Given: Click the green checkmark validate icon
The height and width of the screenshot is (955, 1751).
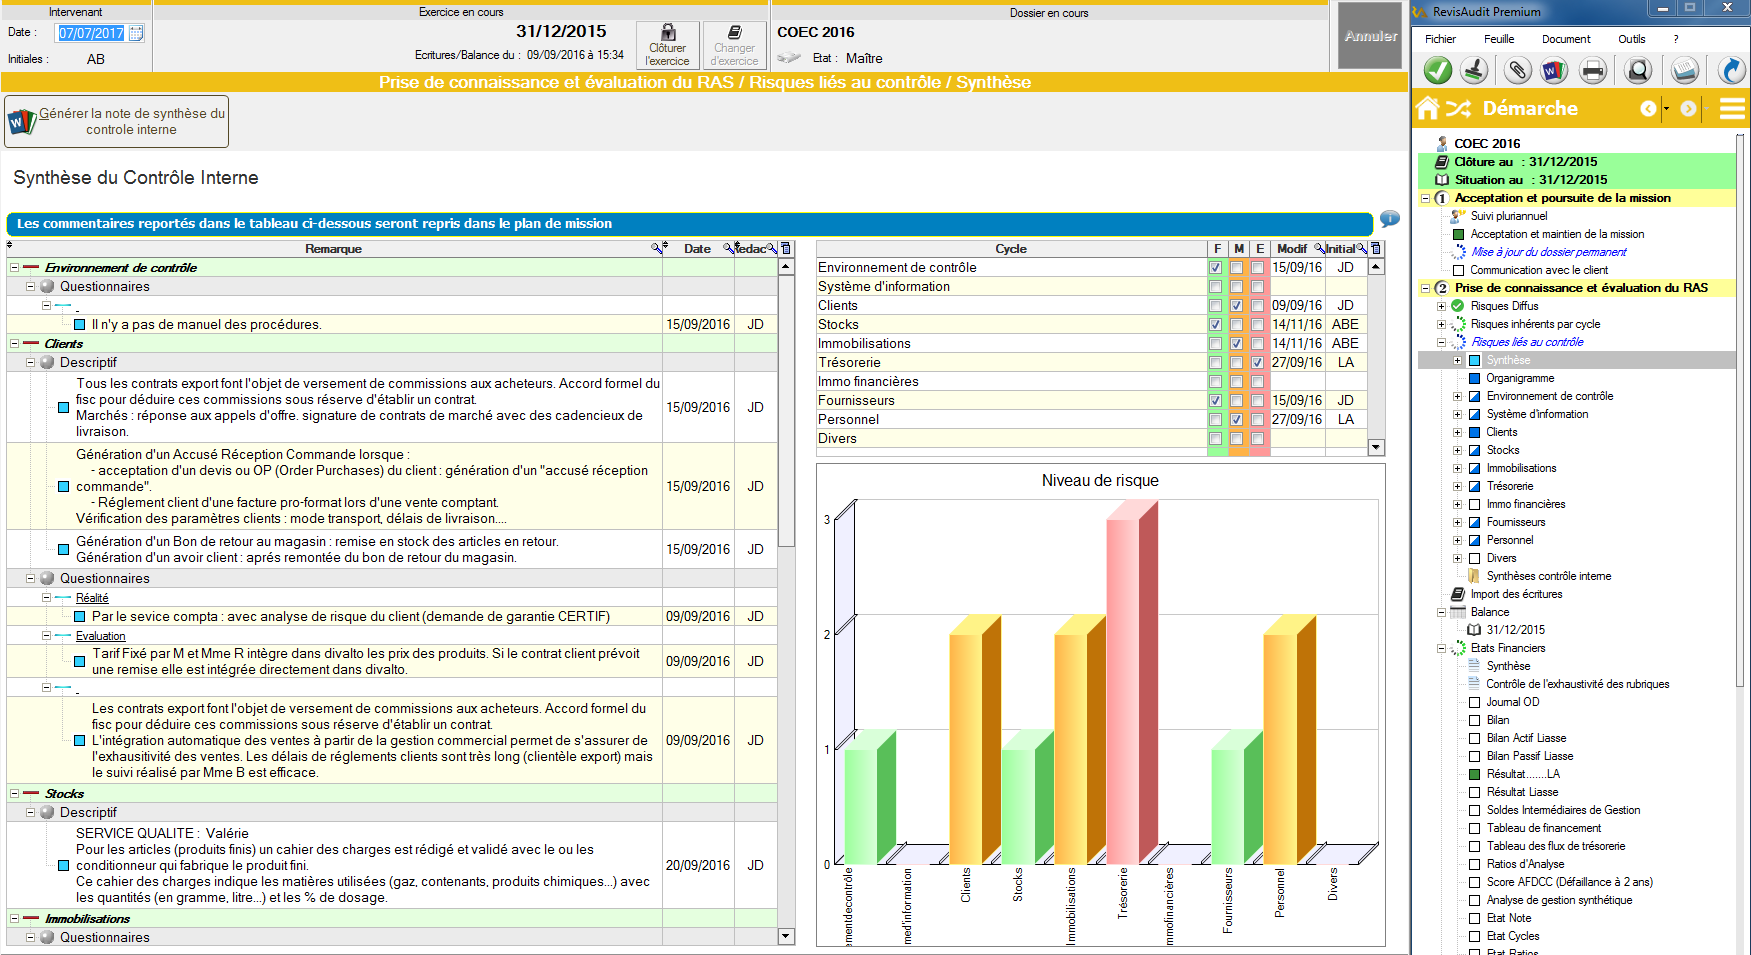Looking at the screenshot, I should point(1437,70).
